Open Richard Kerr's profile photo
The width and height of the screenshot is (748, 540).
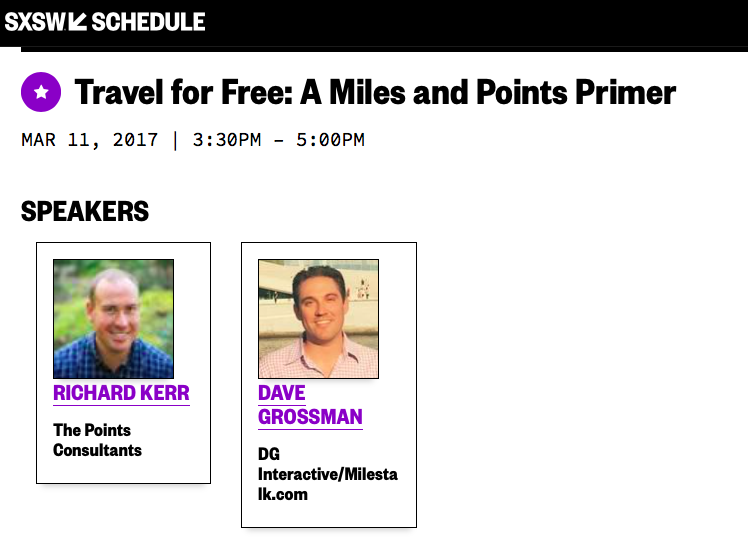114,319
